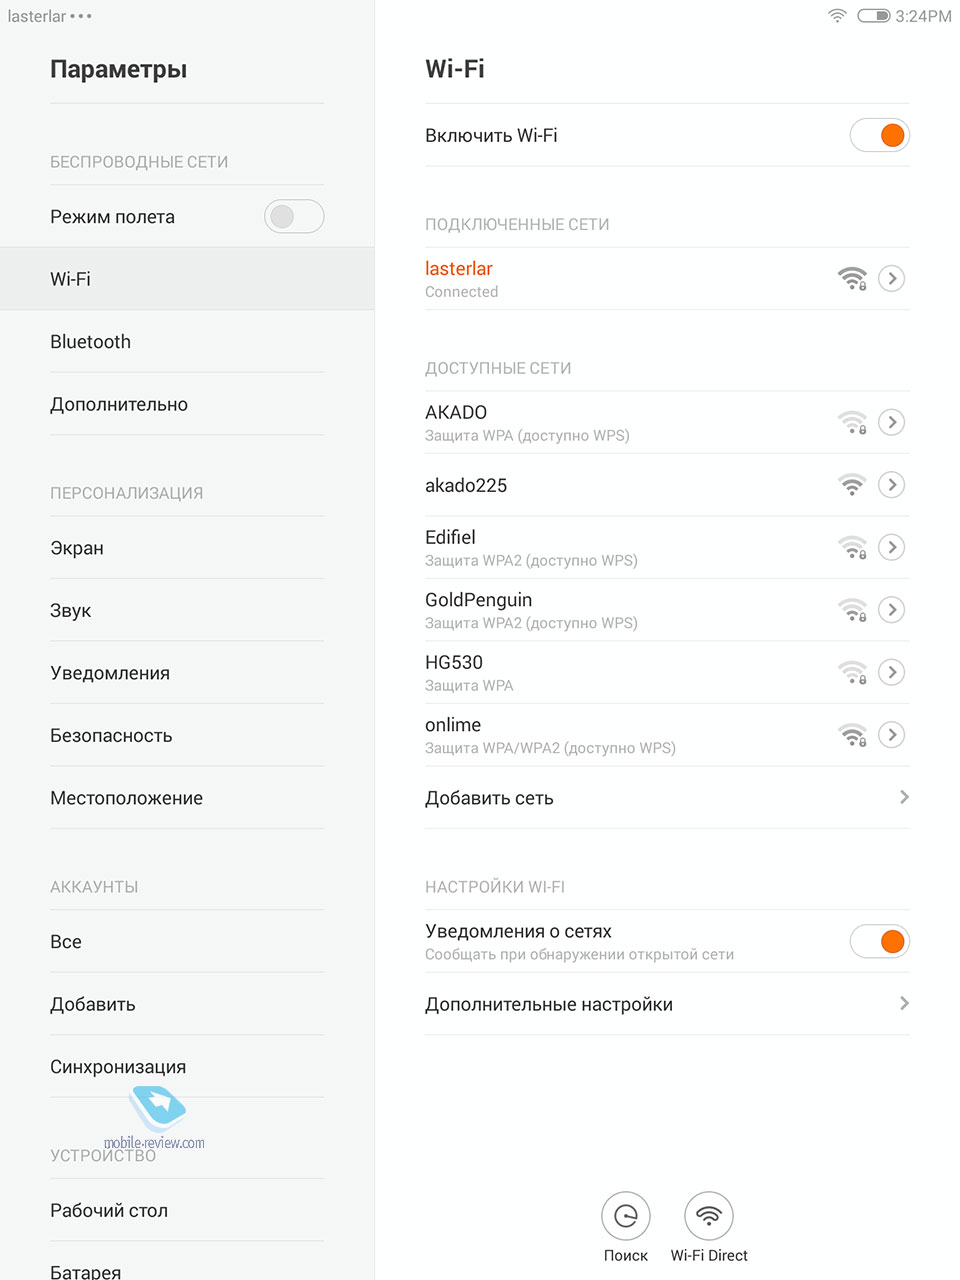Open Wi-Fi Direct icon
This screenshot has height=1280, width=960.
pyautogui.click(x=709, y=1216)
